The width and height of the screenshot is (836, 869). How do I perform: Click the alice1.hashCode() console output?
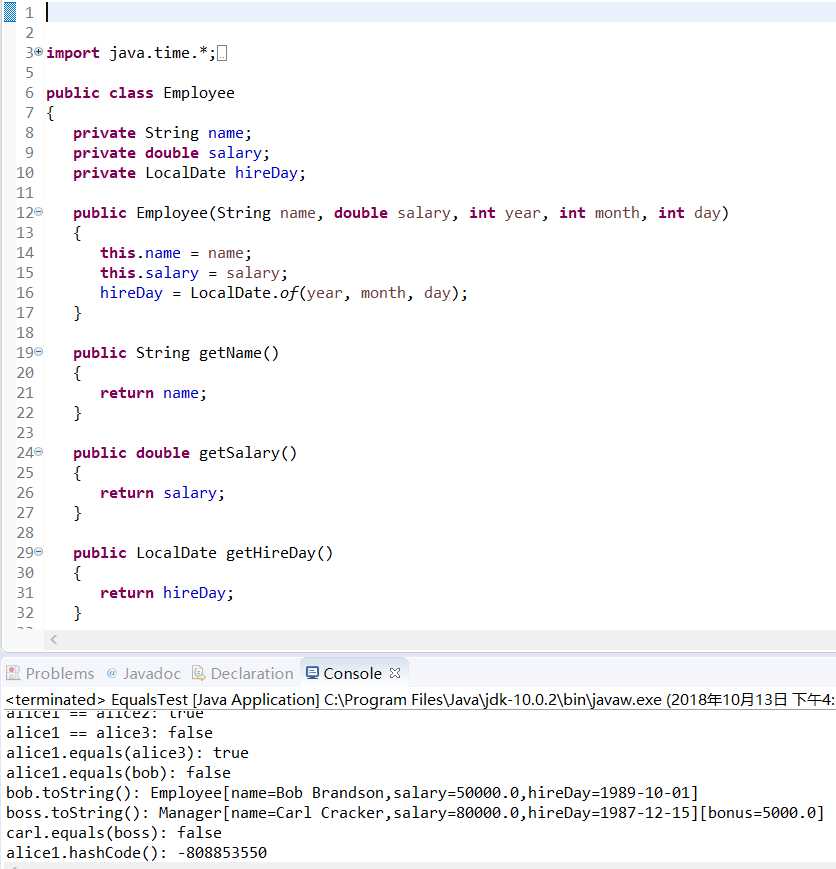coord(136,852)
